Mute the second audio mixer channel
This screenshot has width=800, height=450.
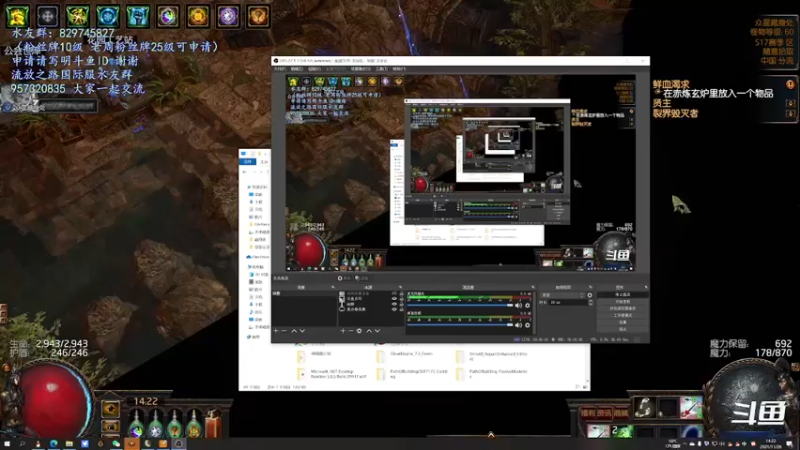click(x=518, y=325)
